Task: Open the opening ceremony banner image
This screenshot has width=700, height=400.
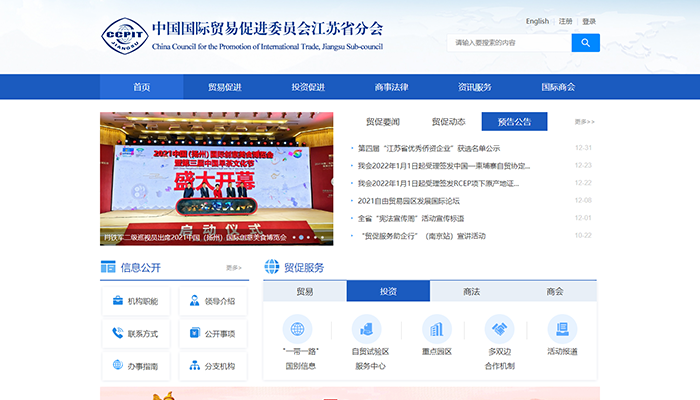Action: [218, 179]
